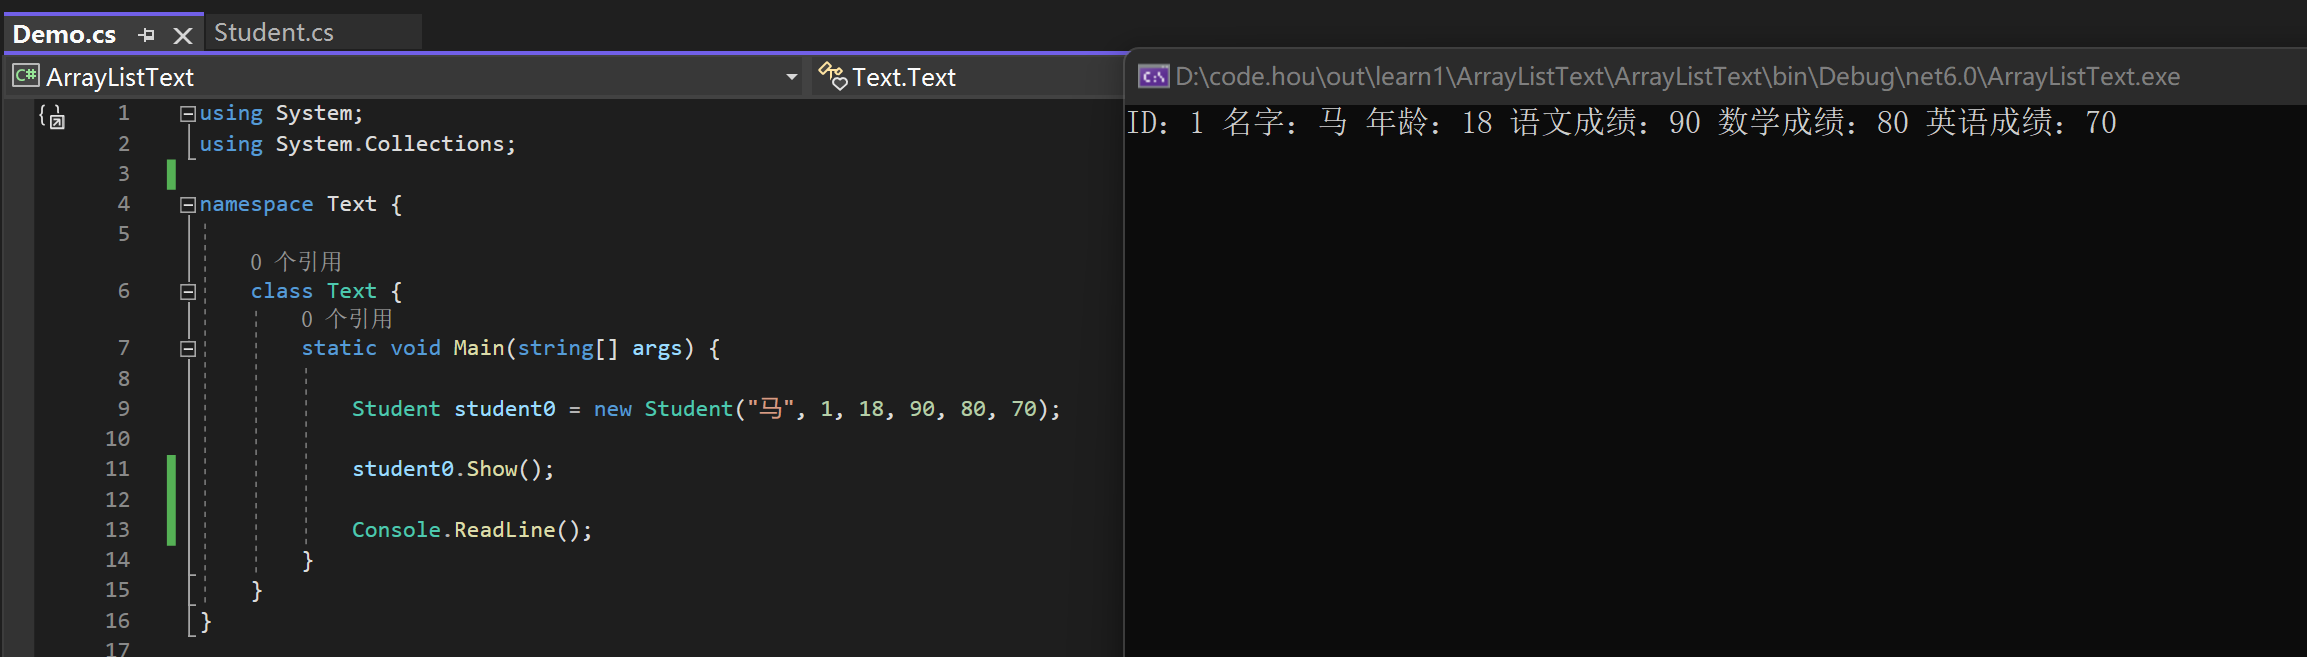Click the C# project icon beside ArrayListText
Viewport: 2307px width, 657px height.
pos(26,76)
